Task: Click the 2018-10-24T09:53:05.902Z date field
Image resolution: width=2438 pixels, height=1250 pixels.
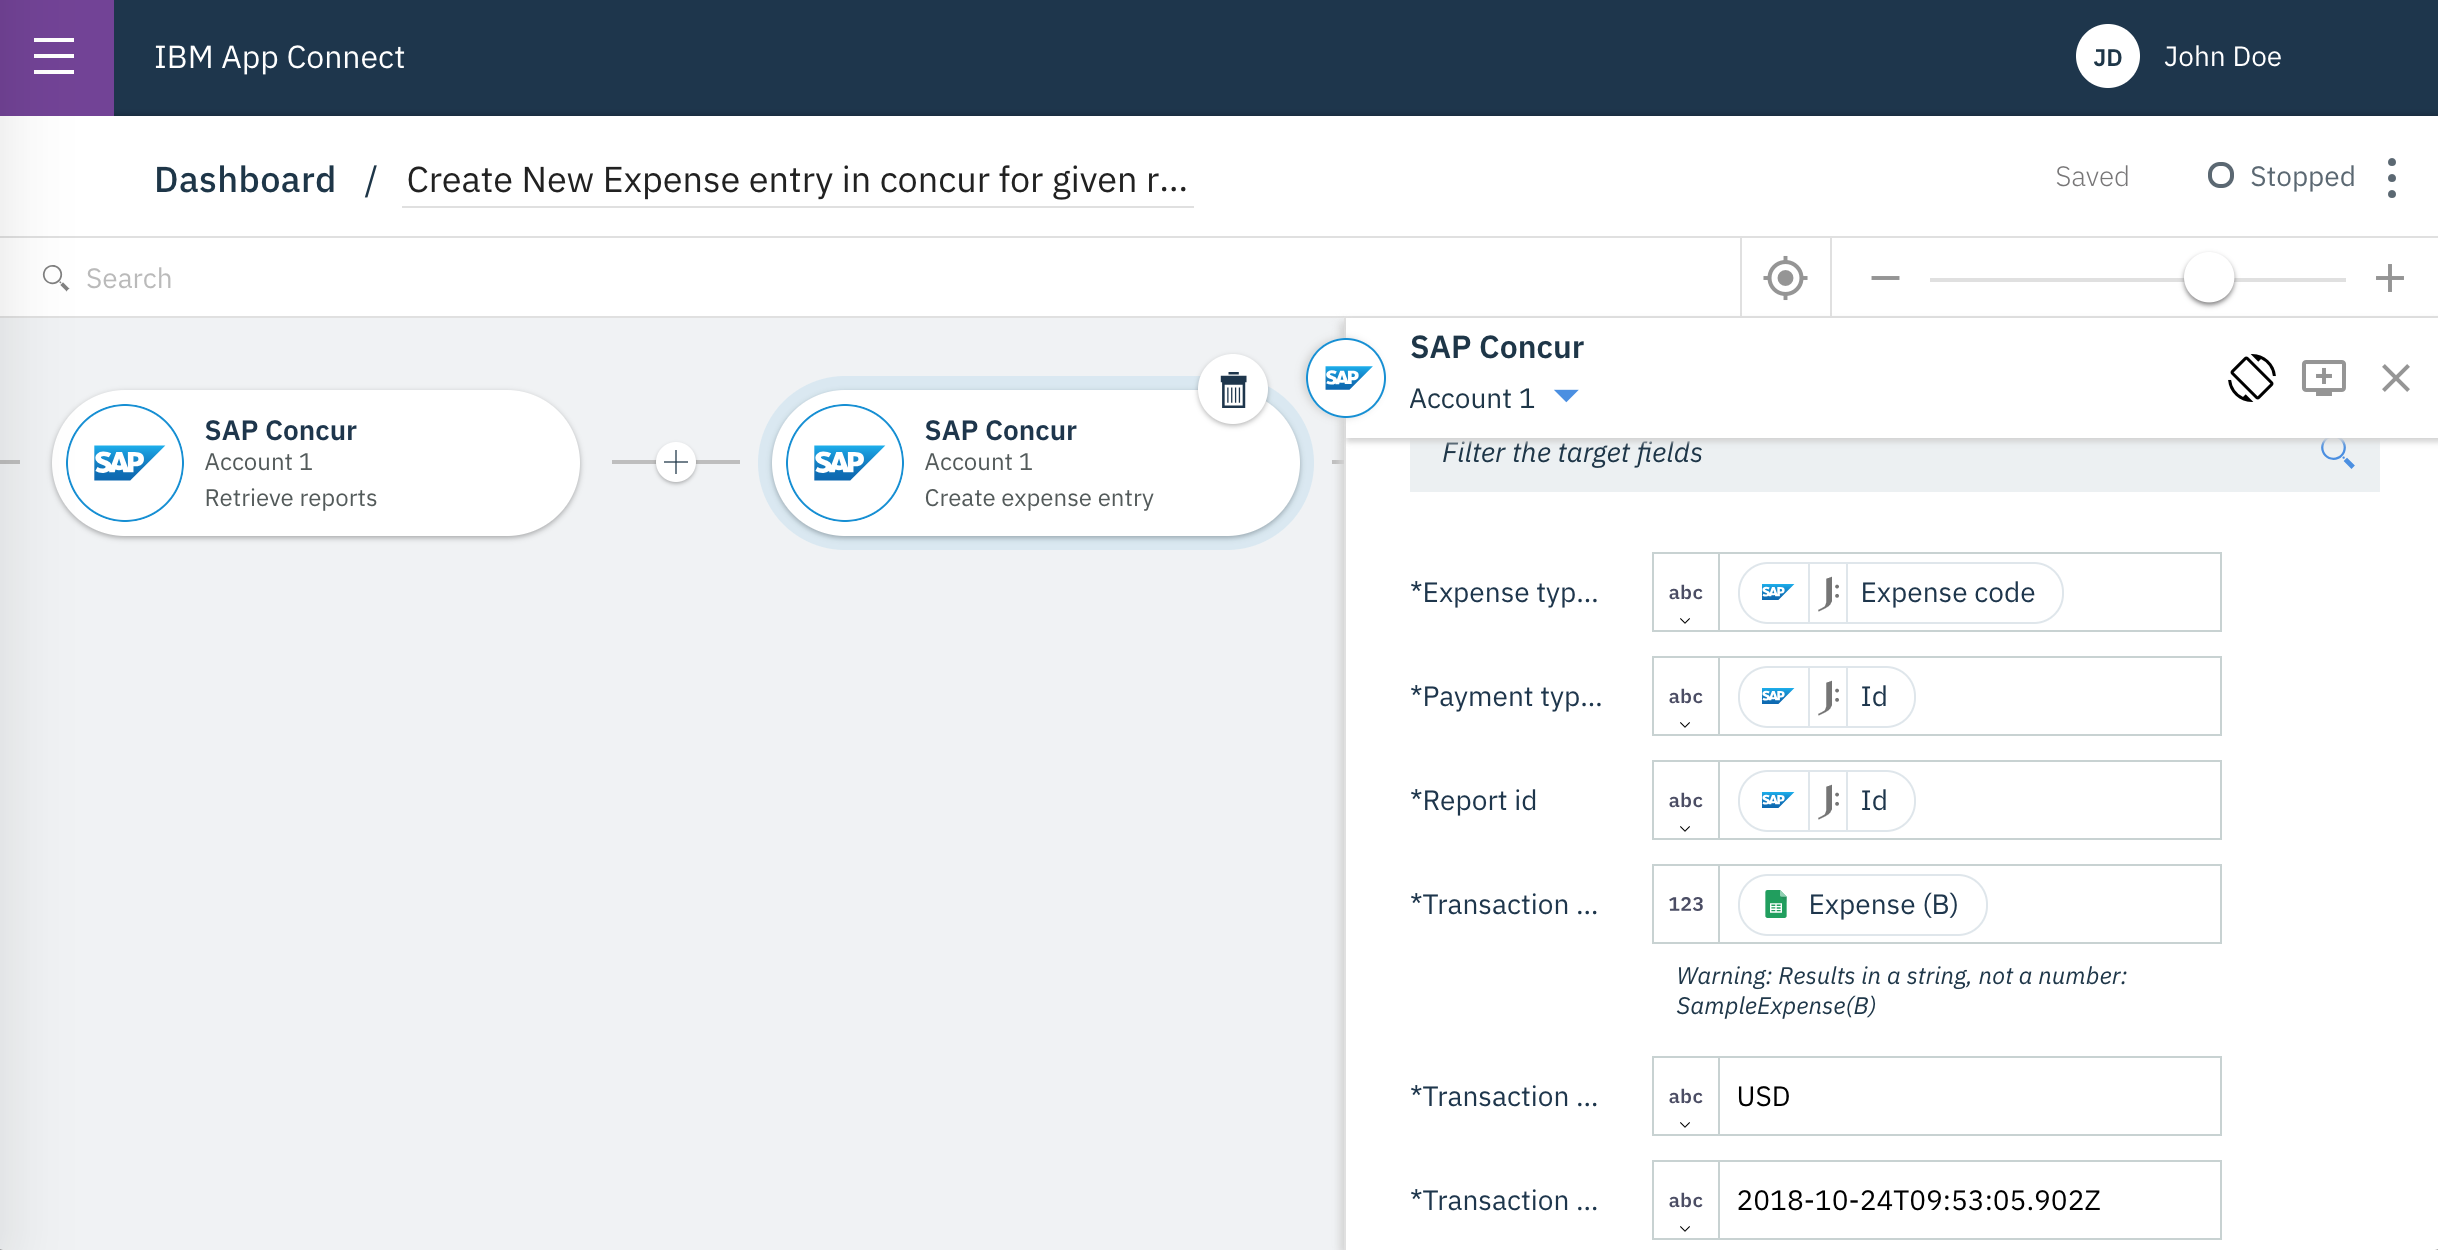Action: coord(1969,1200)
